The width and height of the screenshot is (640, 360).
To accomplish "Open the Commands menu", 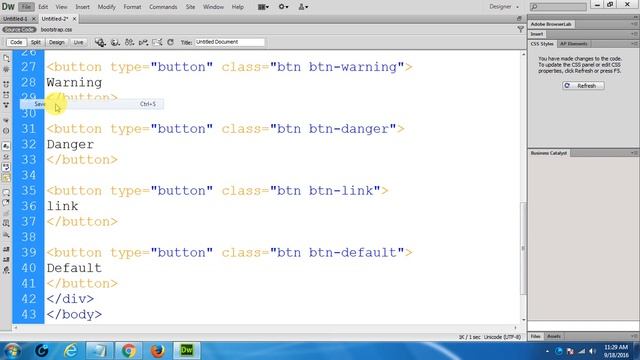I will pyautogui.click(x=163, y=7).
